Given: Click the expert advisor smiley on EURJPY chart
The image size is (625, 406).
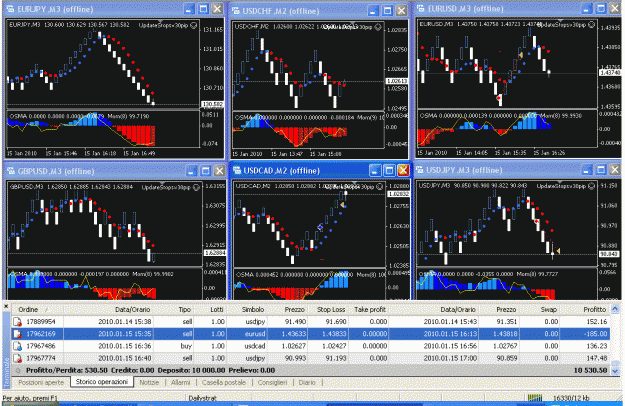Looking at the screenshot, I should (193, 25).
